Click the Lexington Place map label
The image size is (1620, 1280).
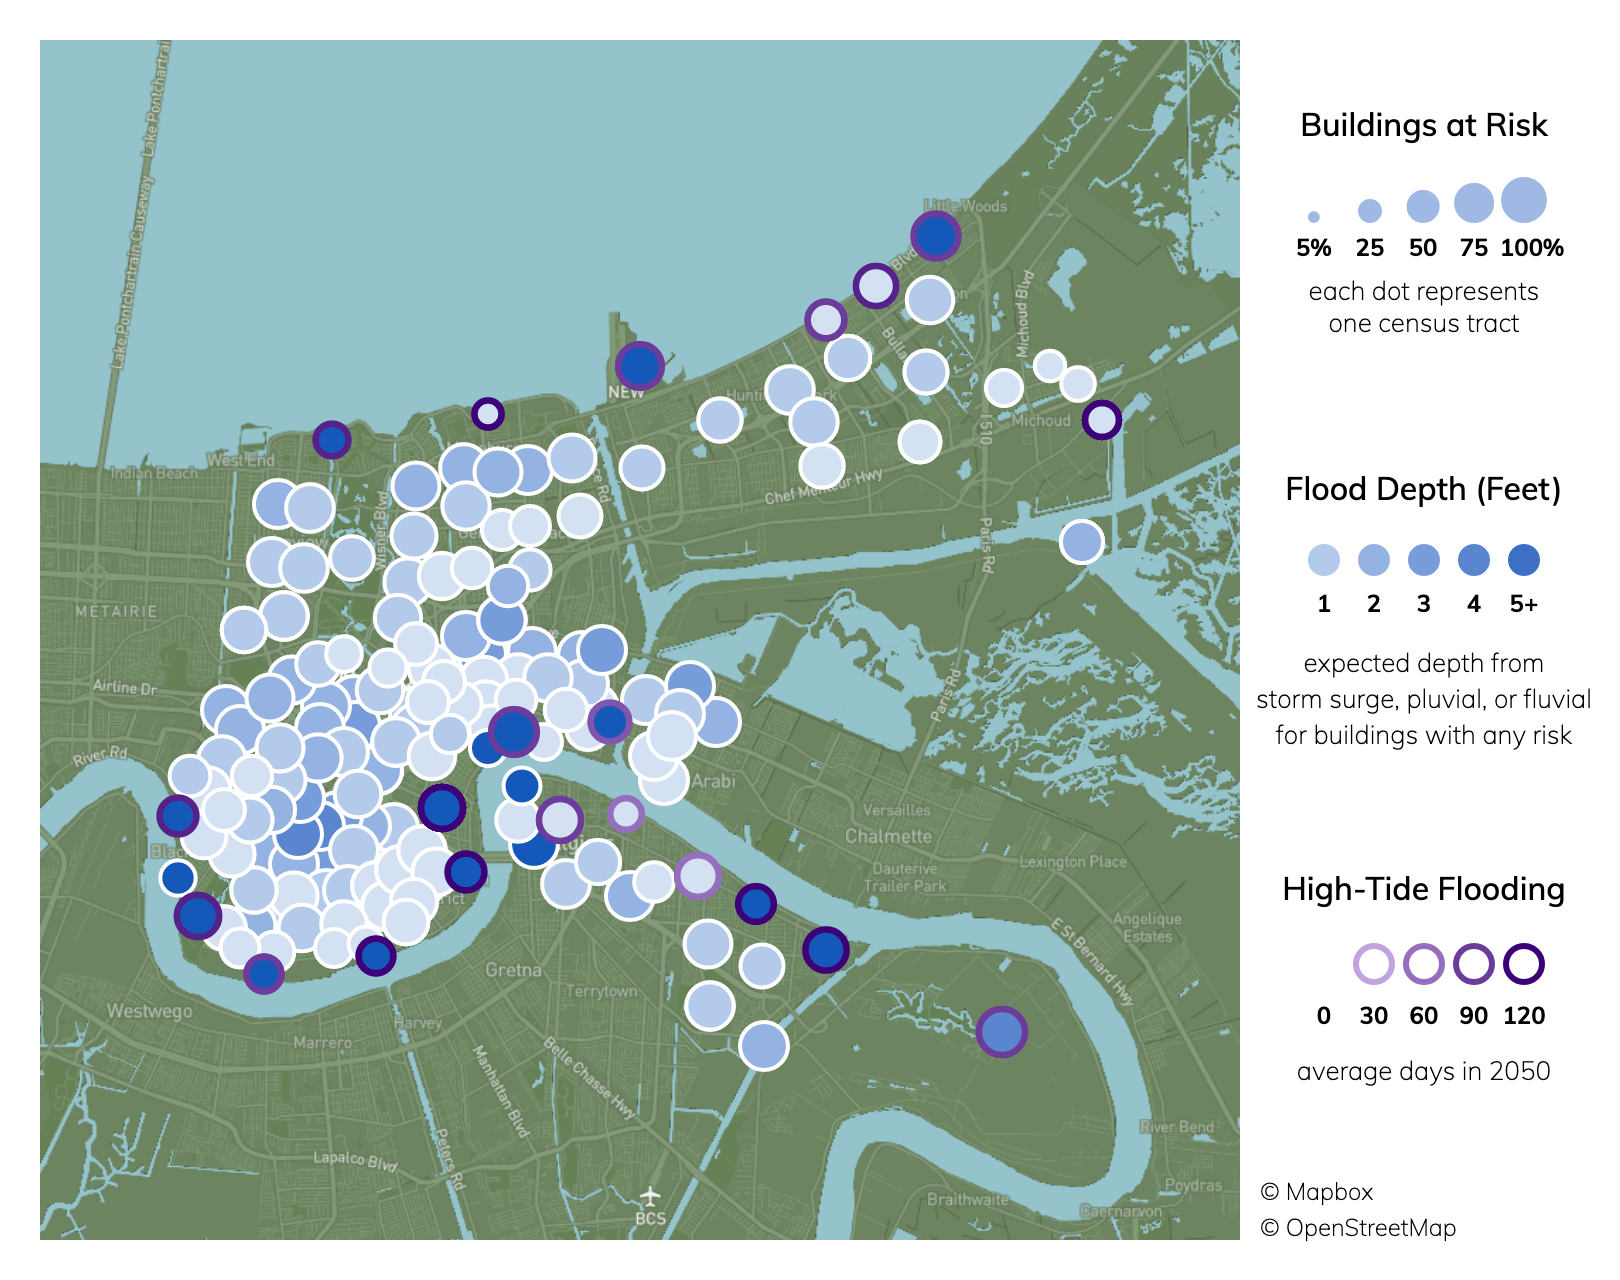(1073, 861)
